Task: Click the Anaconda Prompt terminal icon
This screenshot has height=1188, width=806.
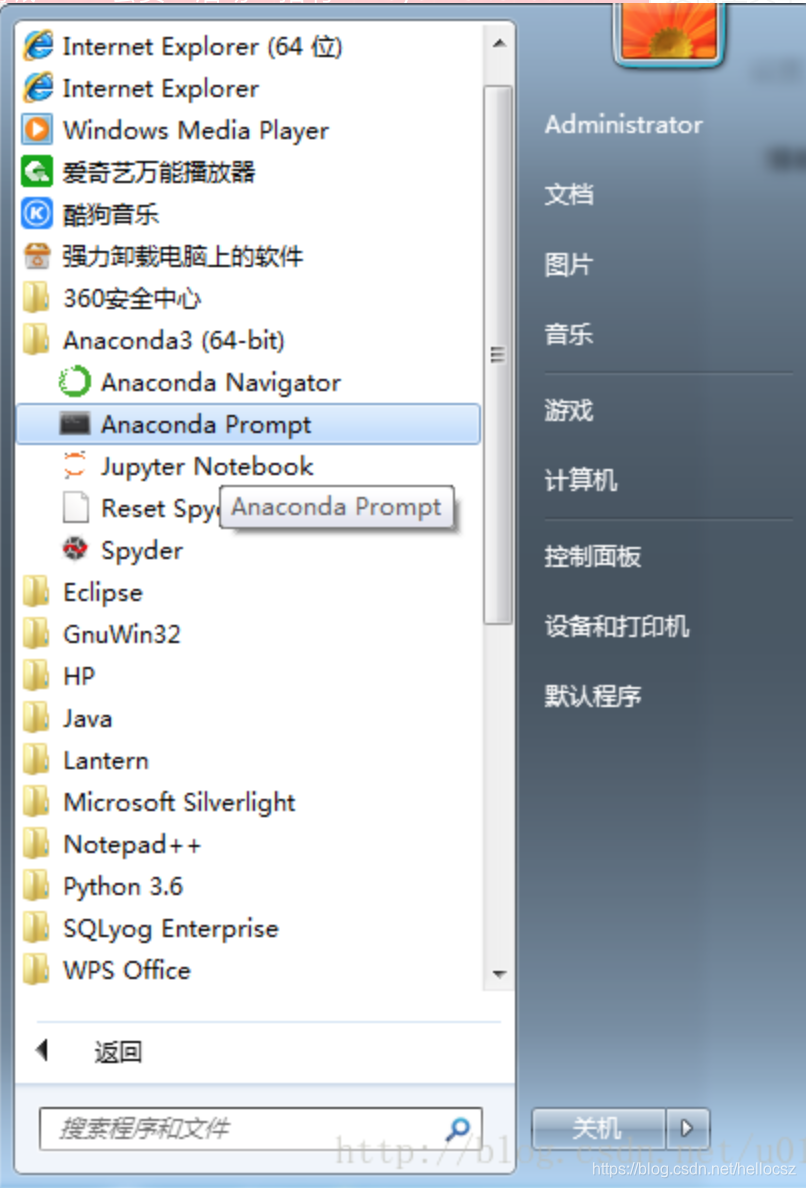Action: 74,424
